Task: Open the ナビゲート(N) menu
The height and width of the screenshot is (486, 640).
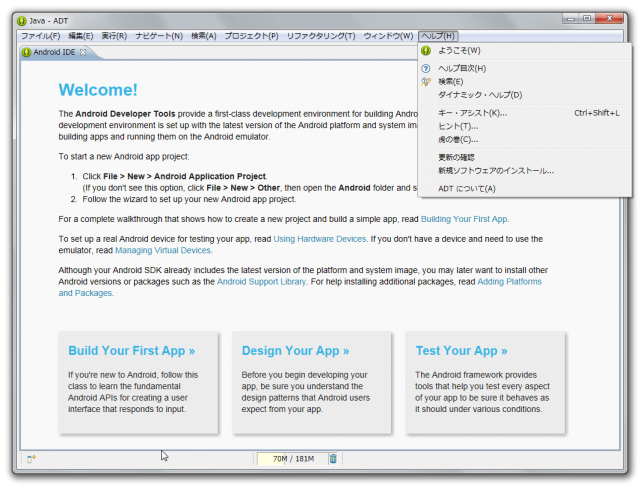Action: click(159, 36)
